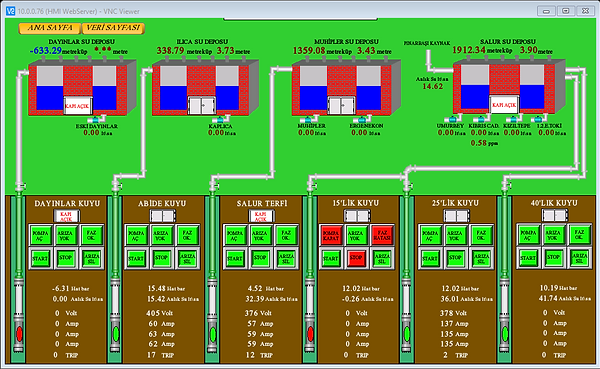The image size is (600, 369).
Task: Click the 12.E.TOKİ outlet valve icon
Action: click(538, 119)
